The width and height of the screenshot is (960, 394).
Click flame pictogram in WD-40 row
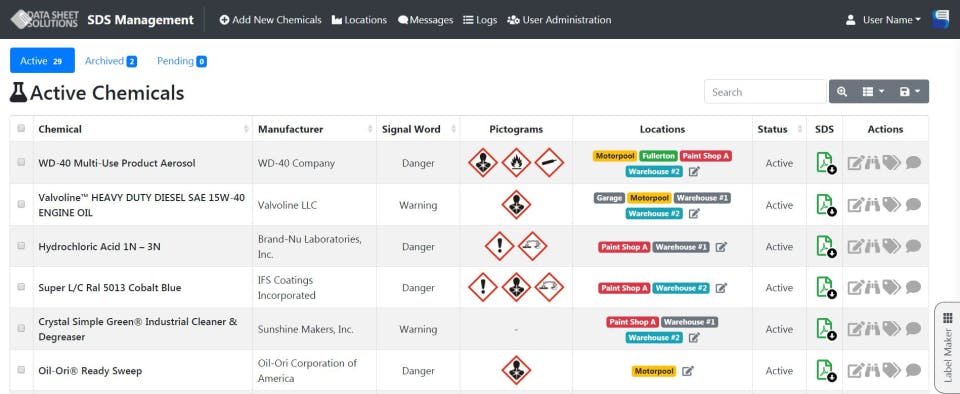[x=516, y=163]
